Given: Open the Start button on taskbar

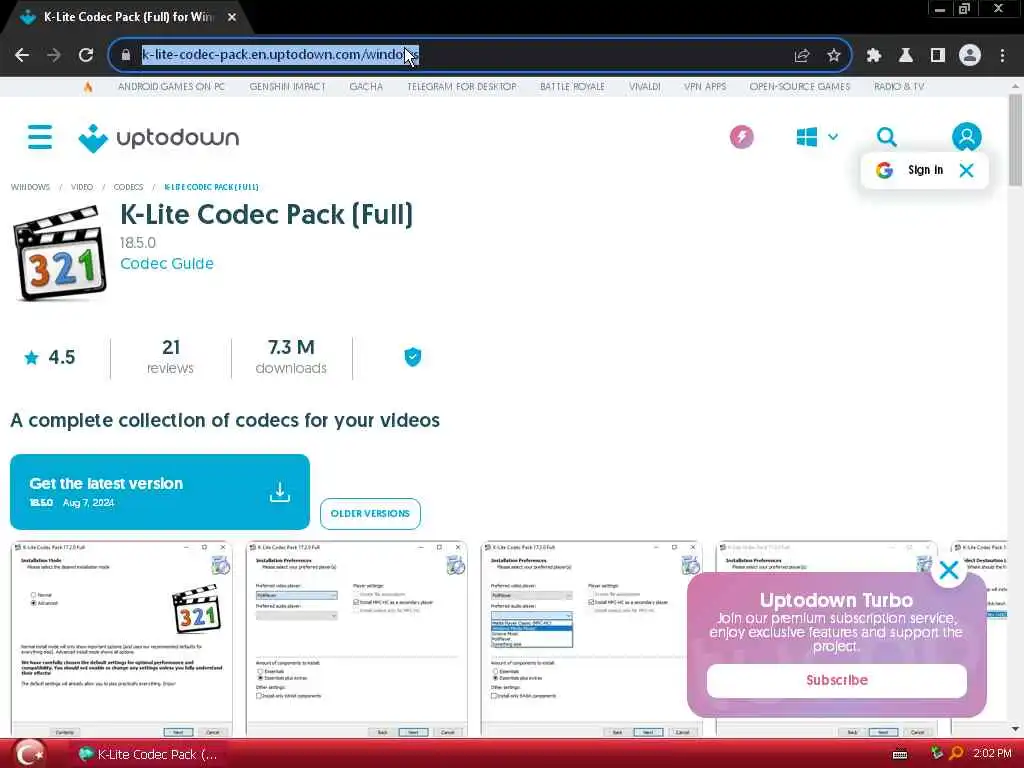Looking at the screenshot, I should pos(31,754).
